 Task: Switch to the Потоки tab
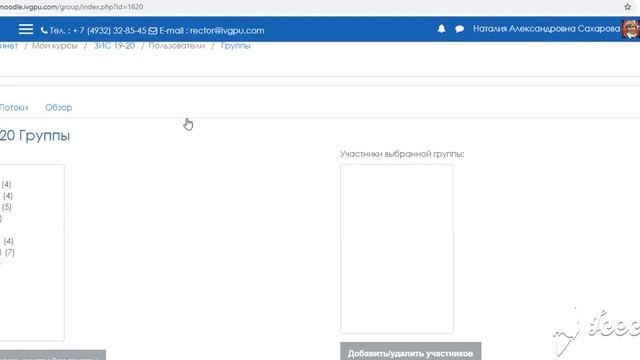click(x=14, y=108)
